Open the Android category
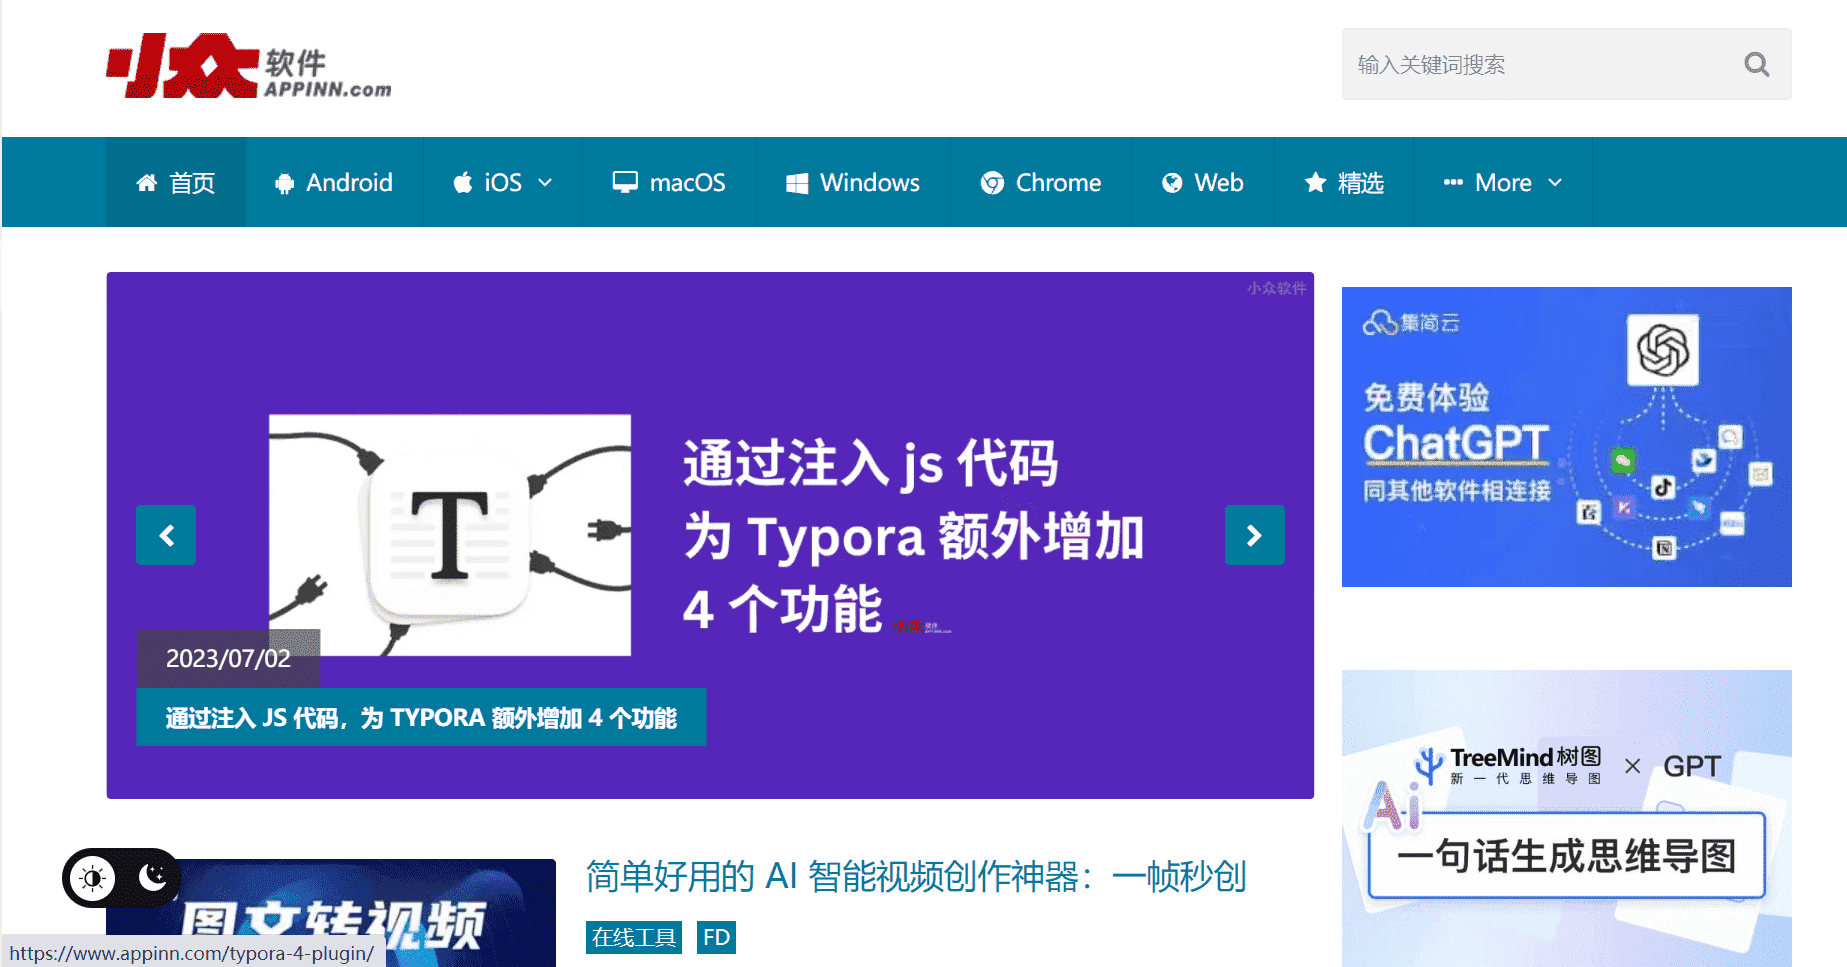 334,183
